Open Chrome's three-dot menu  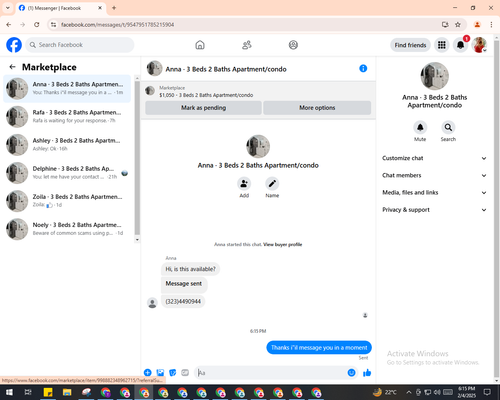[x=491, y=25]
